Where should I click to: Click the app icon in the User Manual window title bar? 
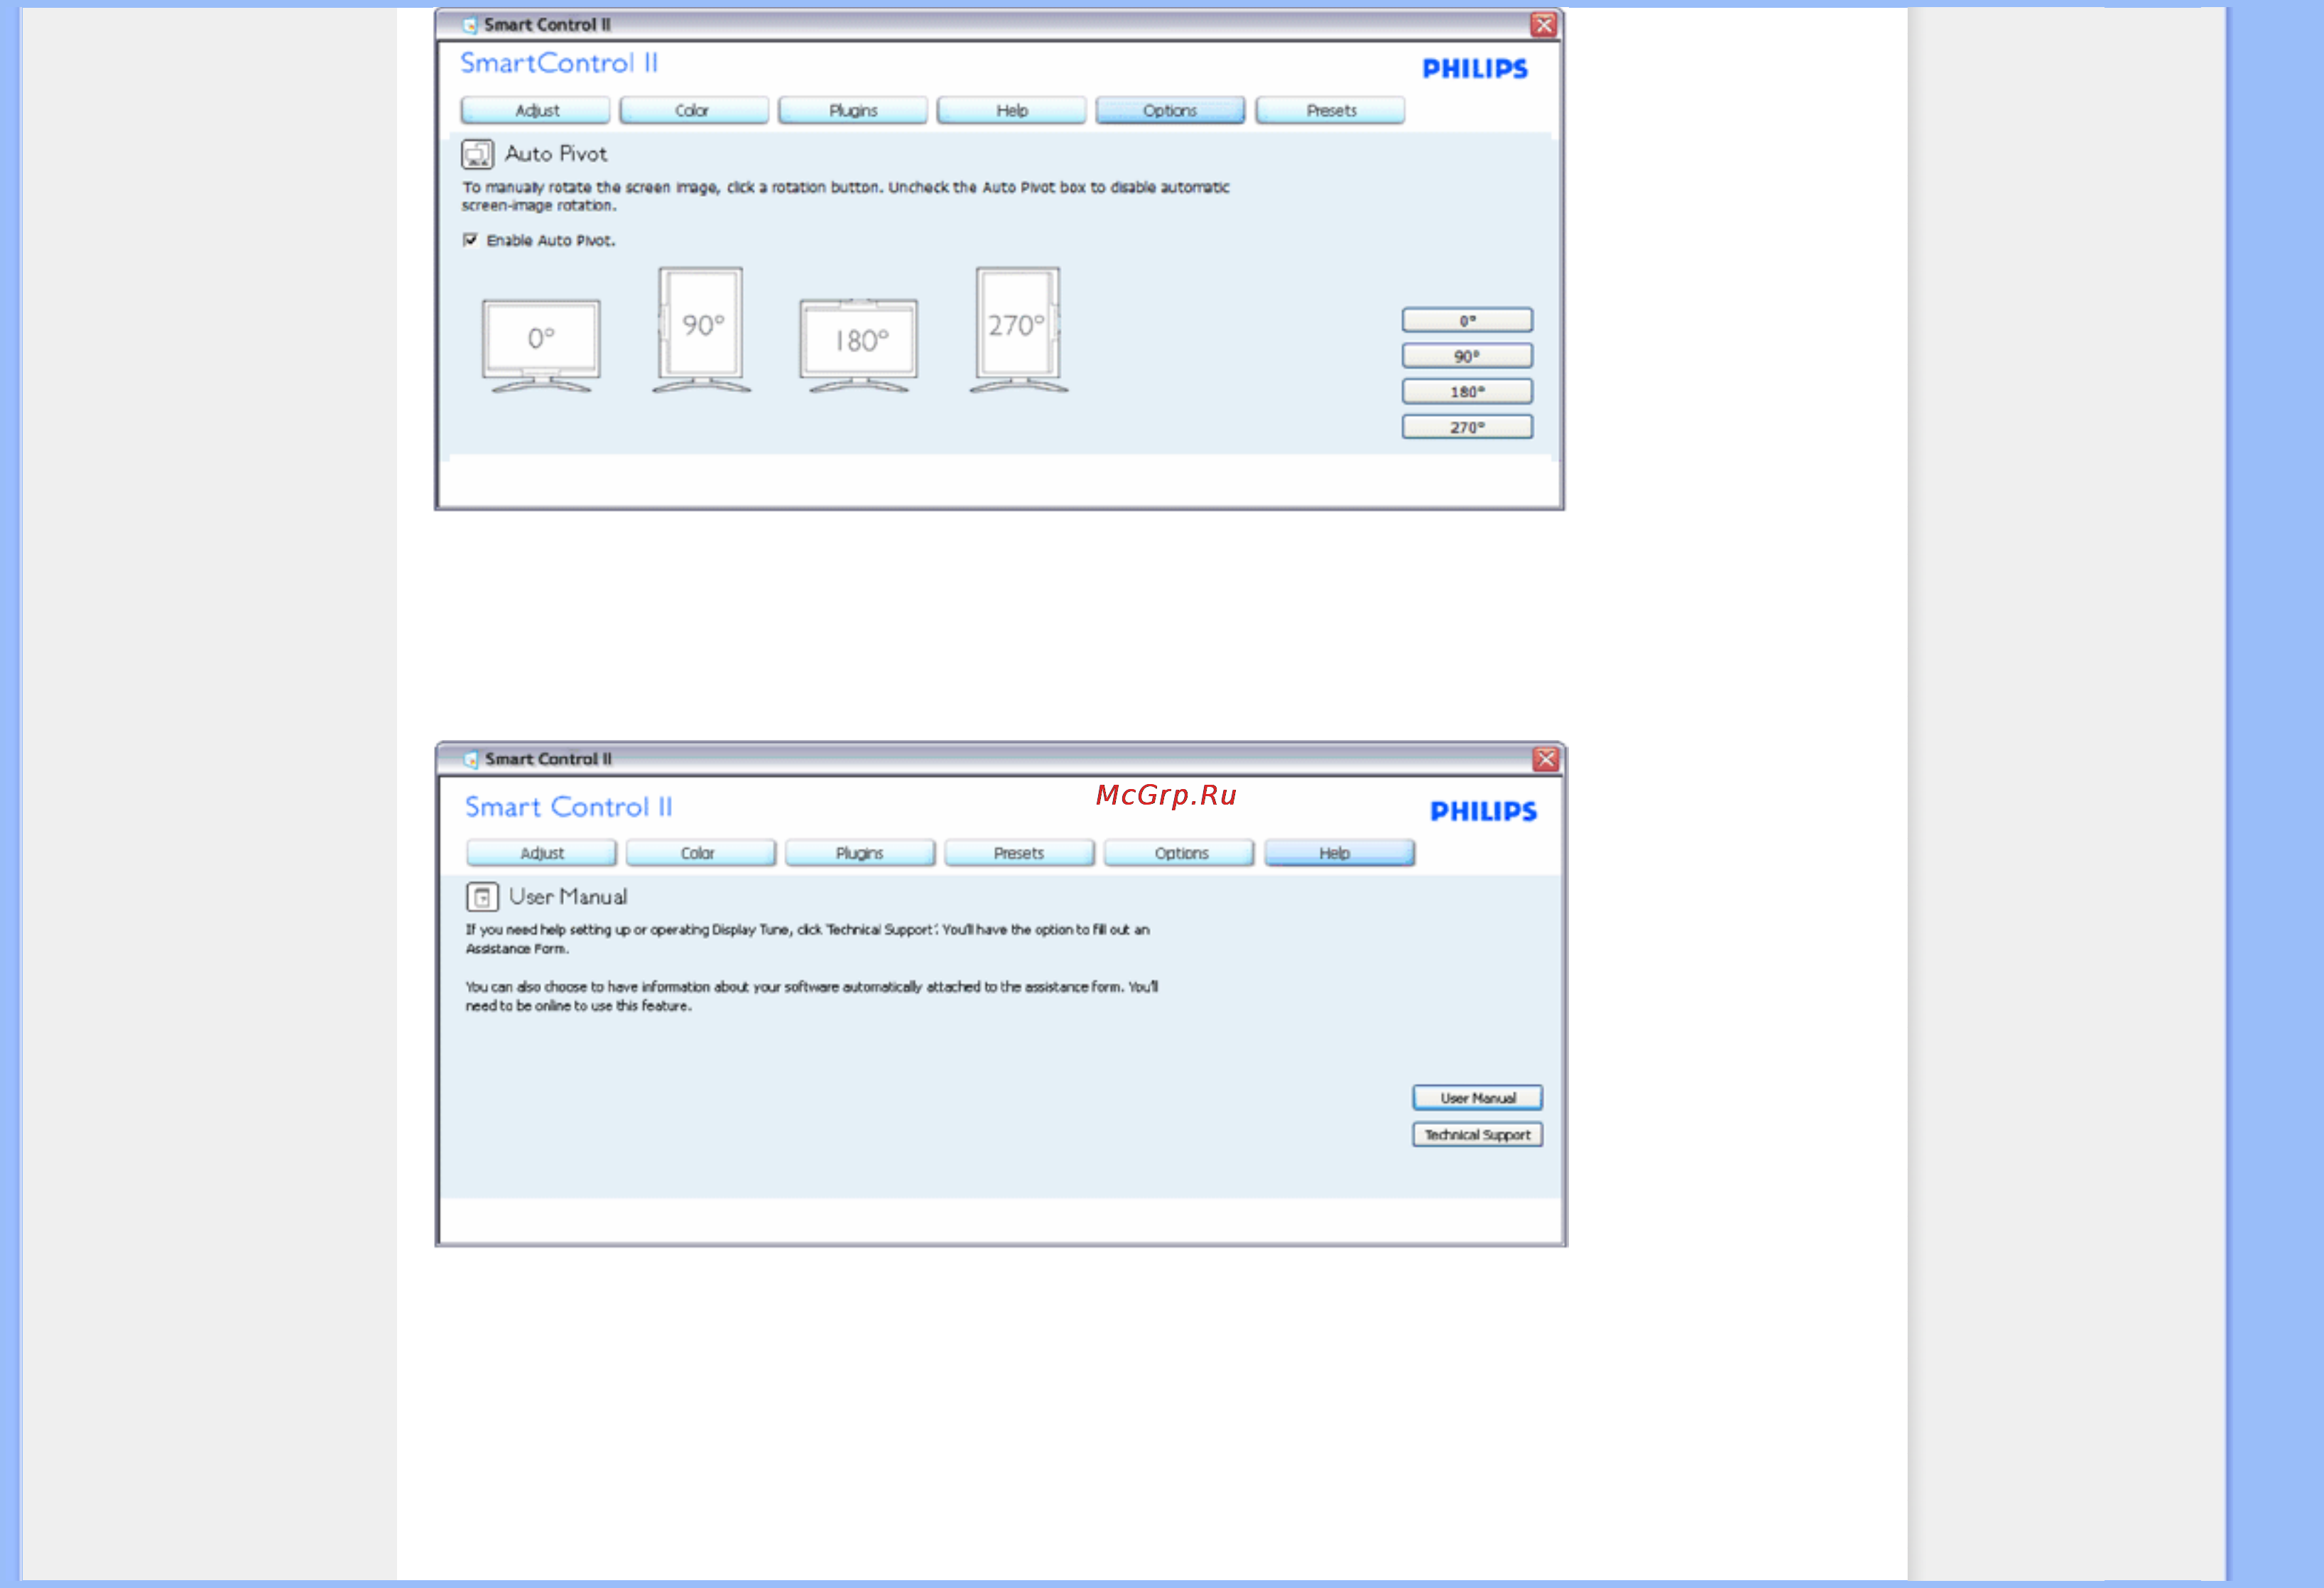[x=471, y=759]
